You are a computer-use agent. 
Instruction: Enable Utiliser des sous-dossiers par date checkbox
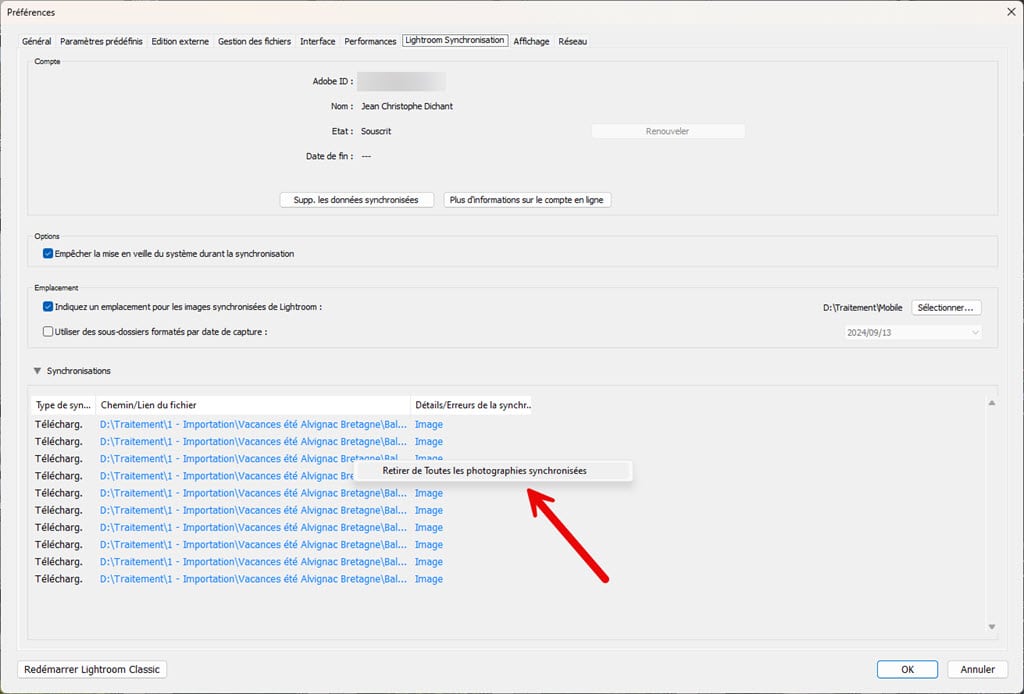(x=48, y=332)
